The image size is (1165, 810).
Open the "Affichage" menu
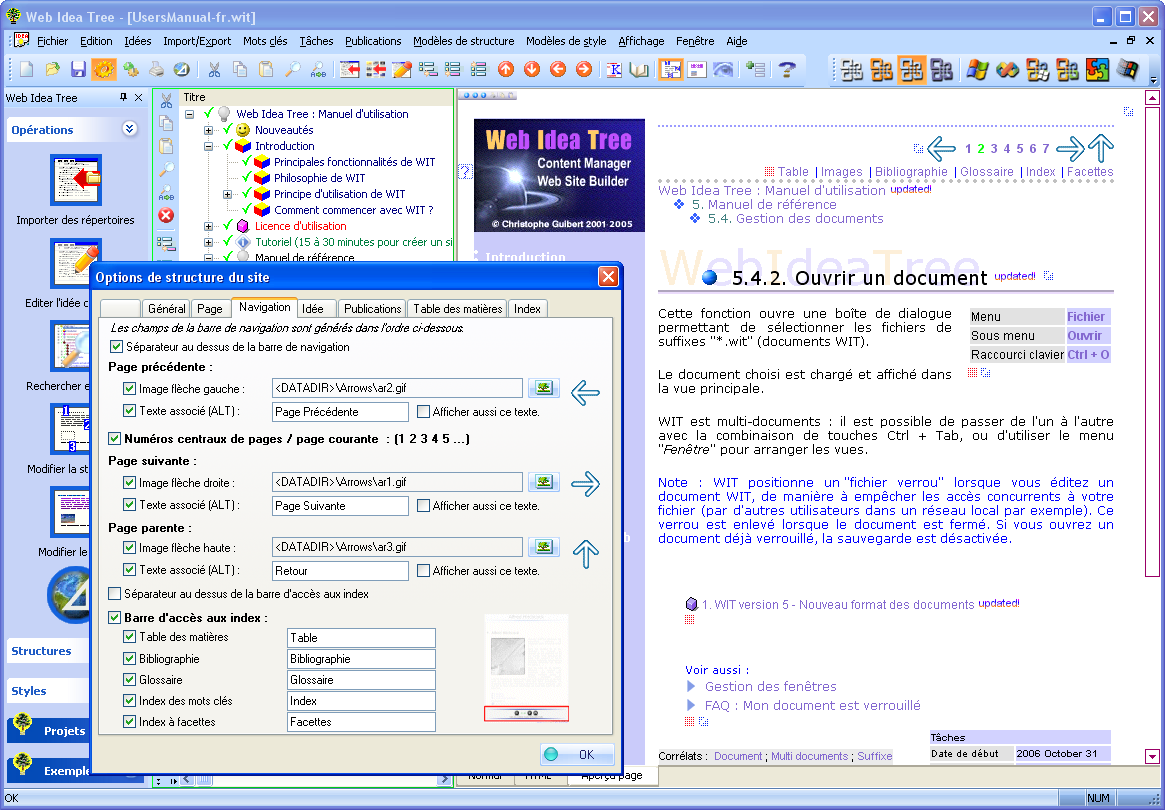pyautogui.click(x=639, y=41)
